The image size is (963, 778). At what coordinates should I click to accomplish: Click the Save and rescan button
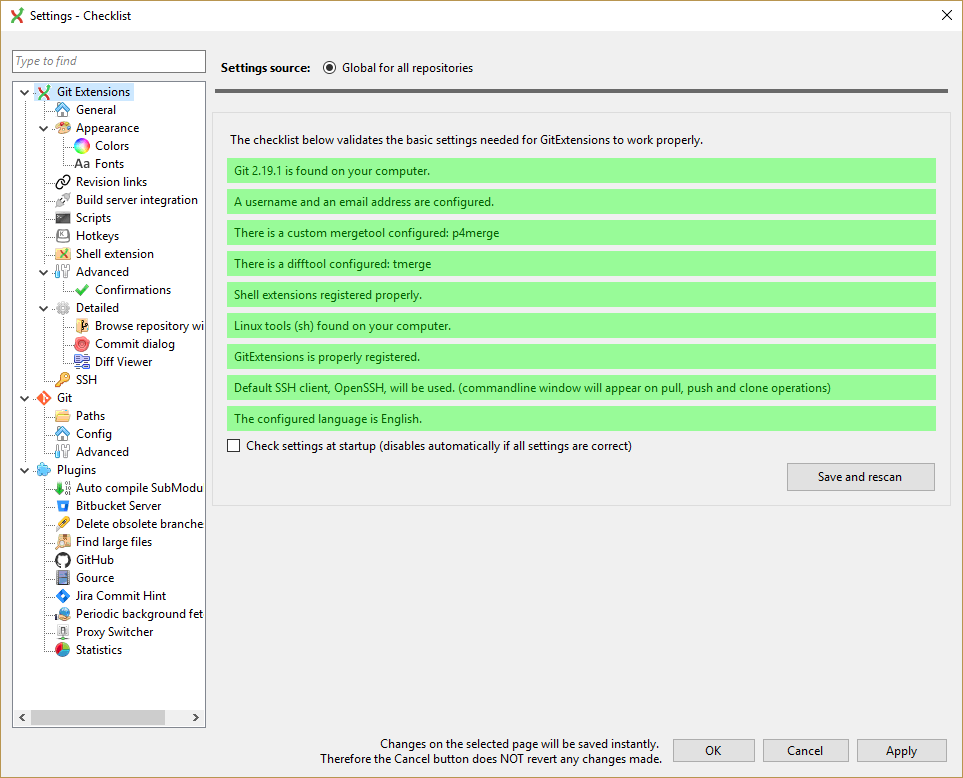pos(860,477)
